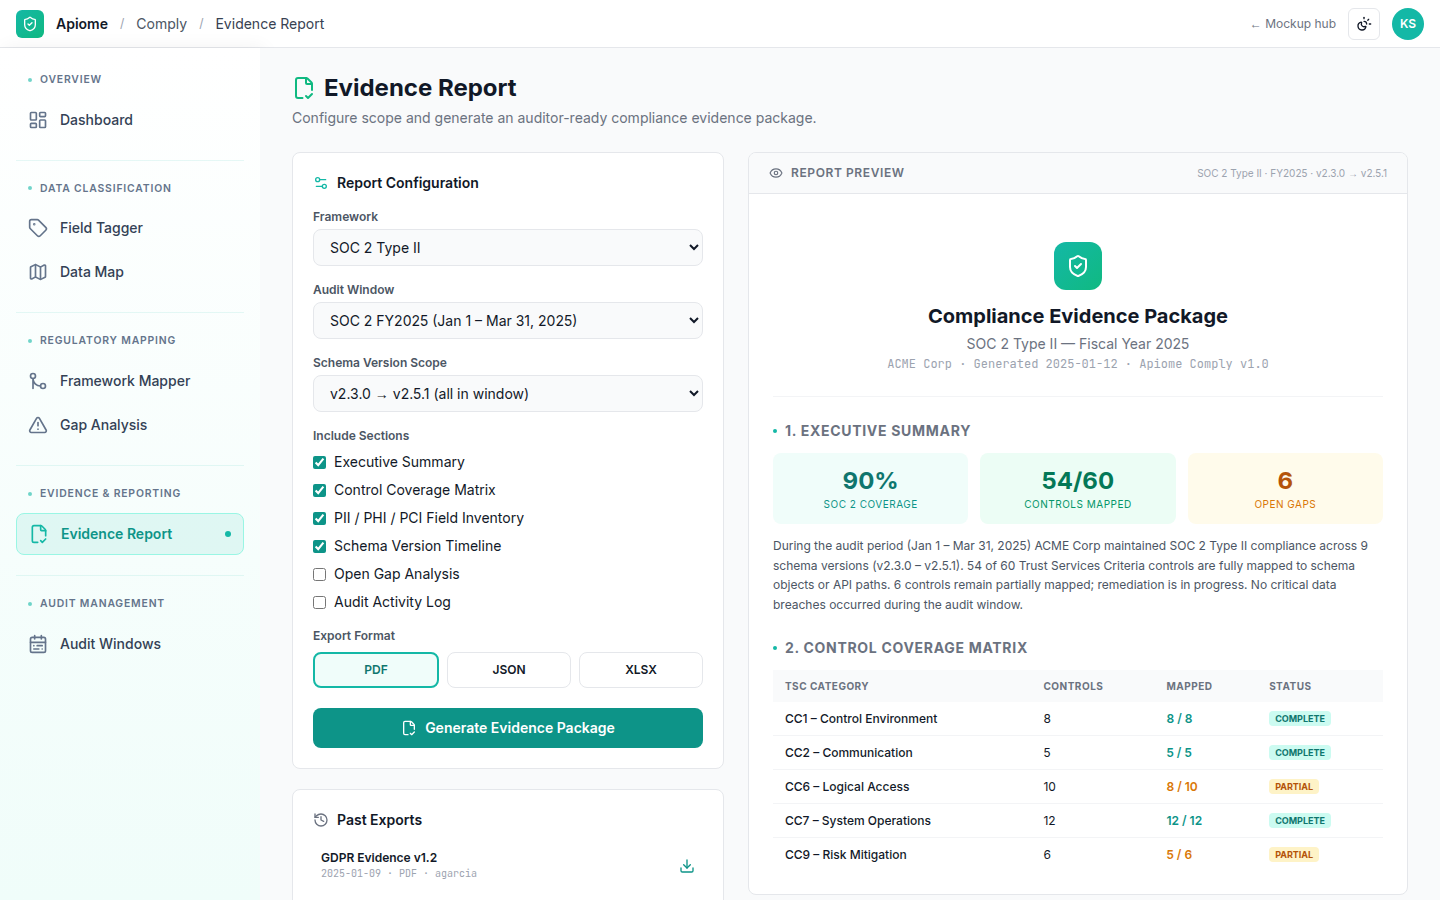Open Gap Analysis page
The height and width of the screenshot is (900, 1440).
(x=130, y=425)
